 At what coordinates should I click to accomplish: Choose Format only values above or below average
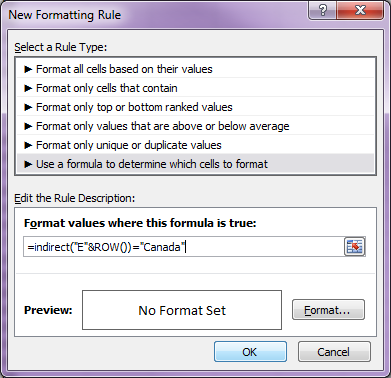click(x=195, y=126)
